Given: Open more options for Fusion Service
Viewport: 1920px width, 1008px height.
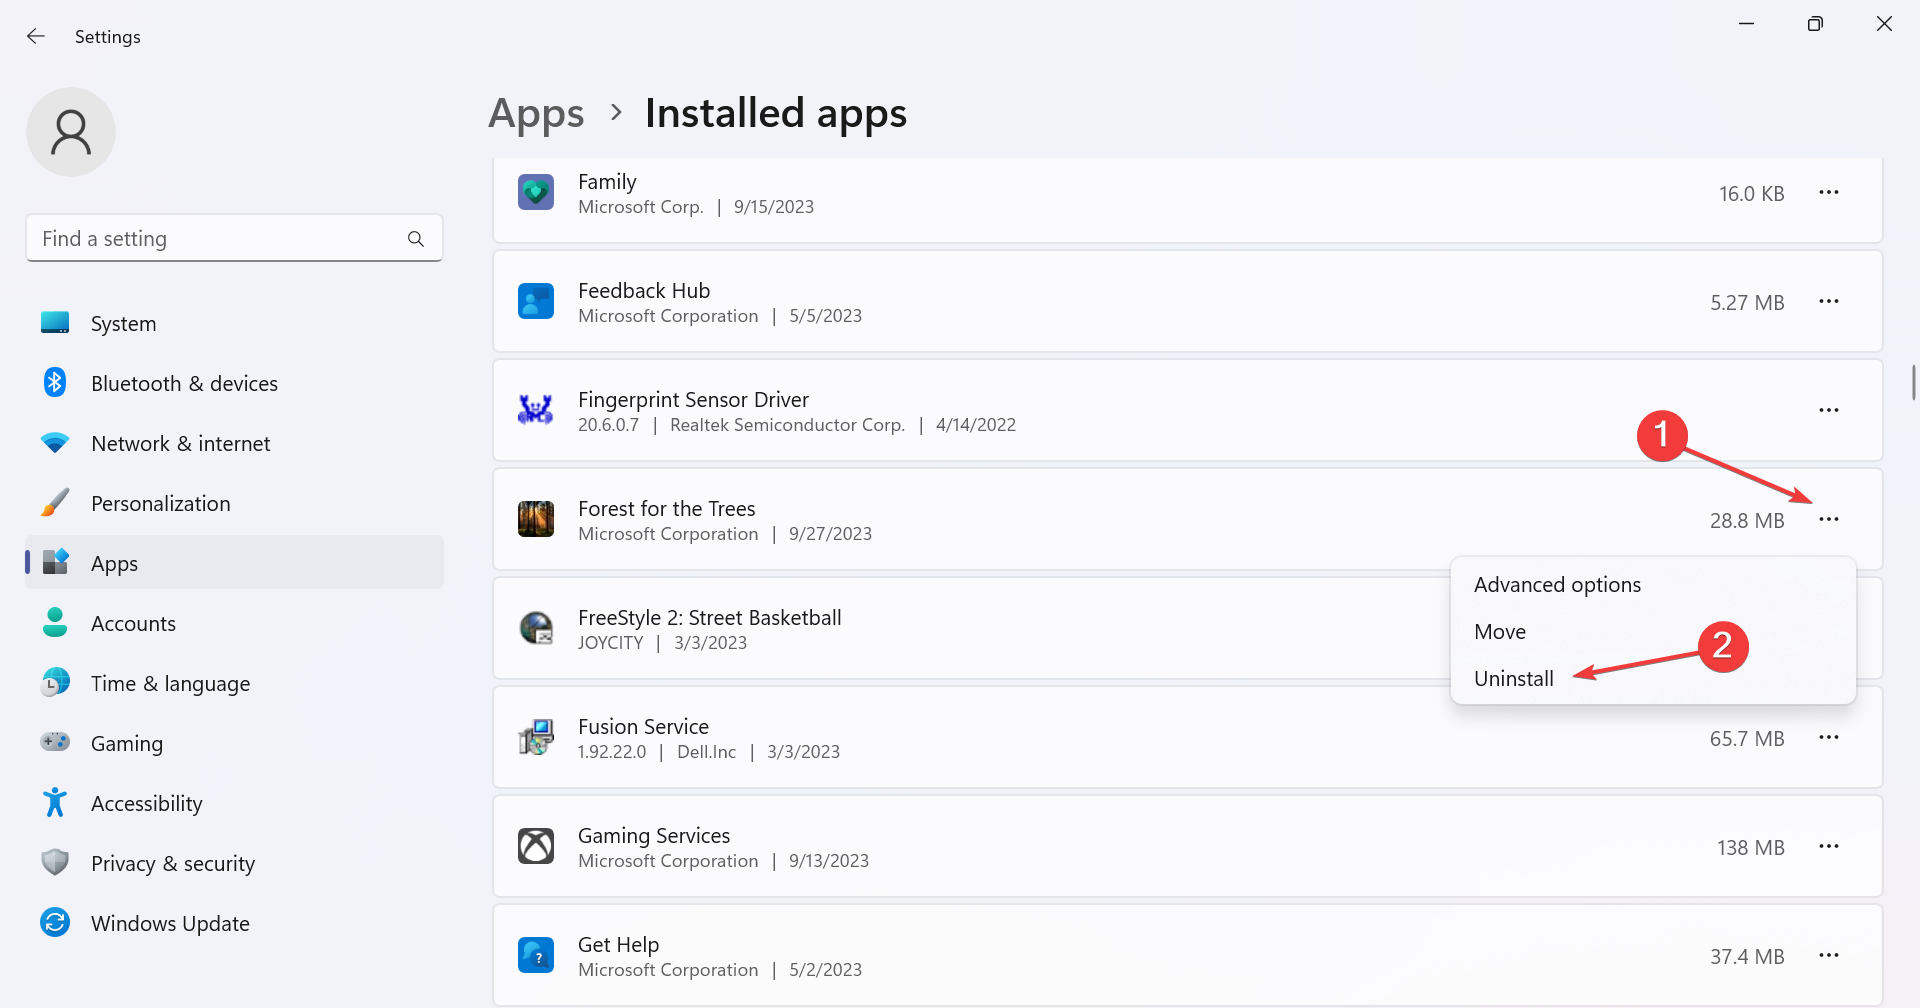Looking at the screenshot, I should click(1830, 737).
